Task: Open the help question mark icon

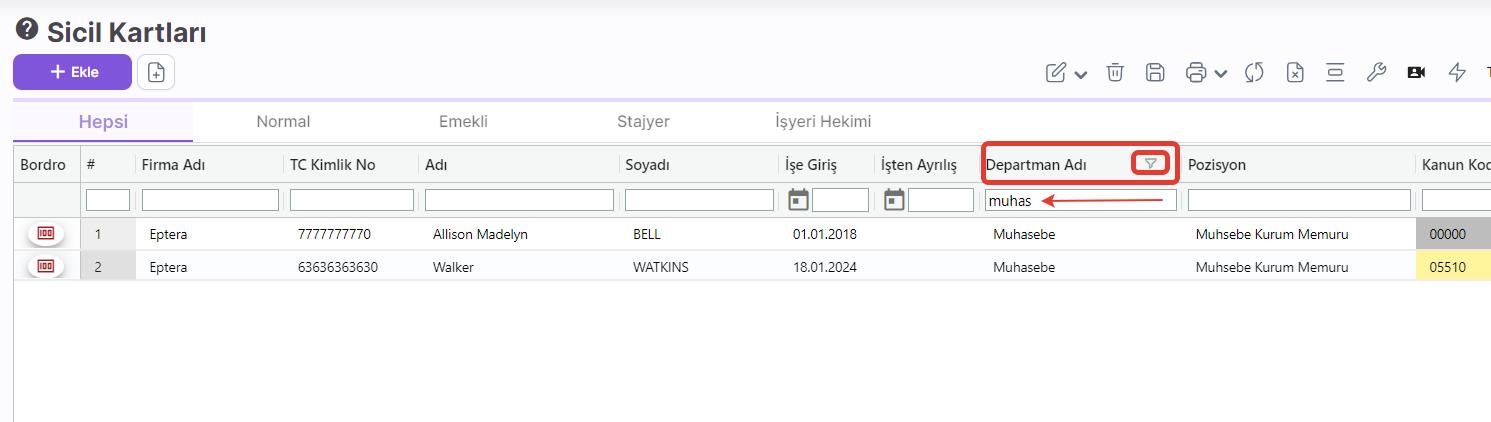Action: 27,30
